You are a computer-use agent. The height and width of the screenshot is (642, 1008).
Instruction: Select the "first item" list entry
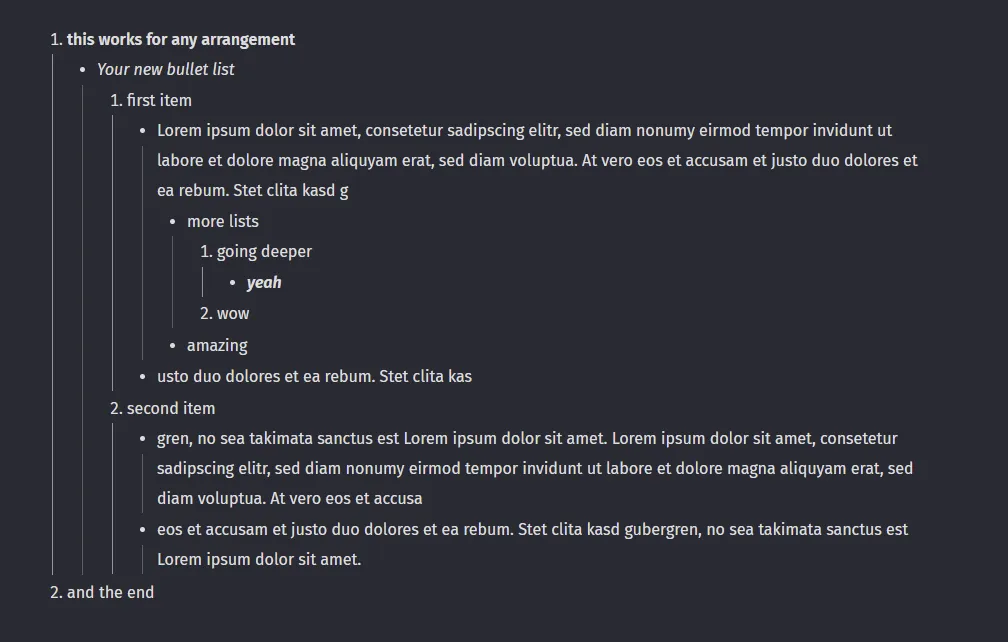[x=159, y=100]
